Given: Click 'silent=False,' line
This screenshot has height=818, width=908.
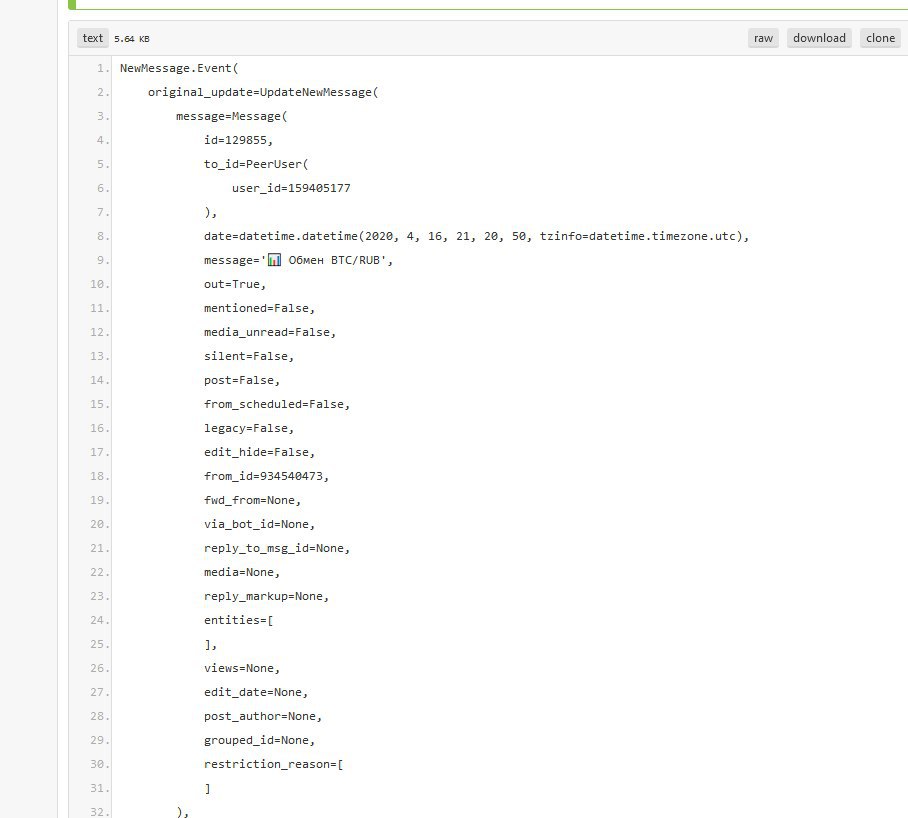Looking at the screenshot, I should tap(249, 356).
